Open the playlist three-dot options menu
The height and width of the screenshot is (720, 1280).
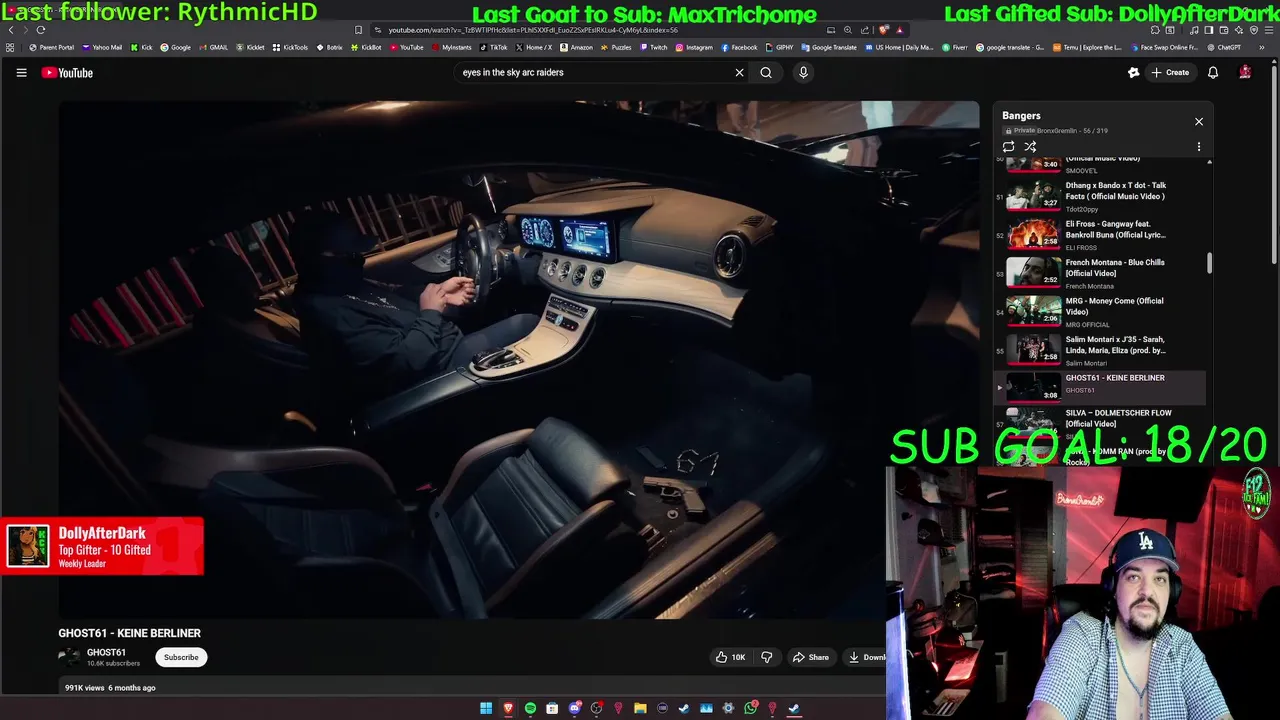(1199, 147)
